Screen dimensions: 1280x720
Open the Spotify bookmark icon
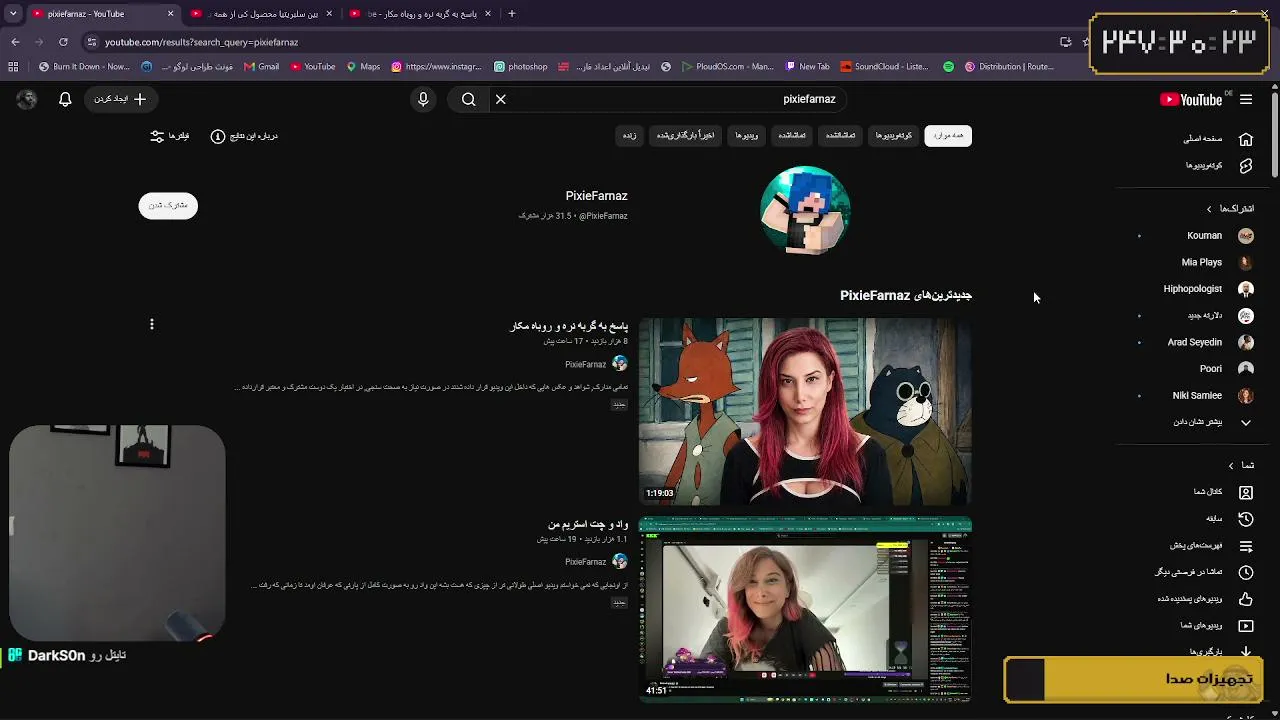coord(948,67)
